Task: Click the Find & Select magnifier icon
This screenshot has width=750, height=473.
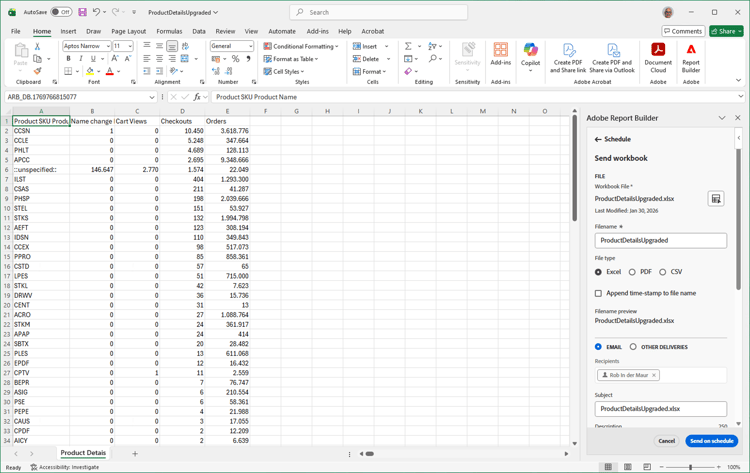Action: (x=432, y=58)
